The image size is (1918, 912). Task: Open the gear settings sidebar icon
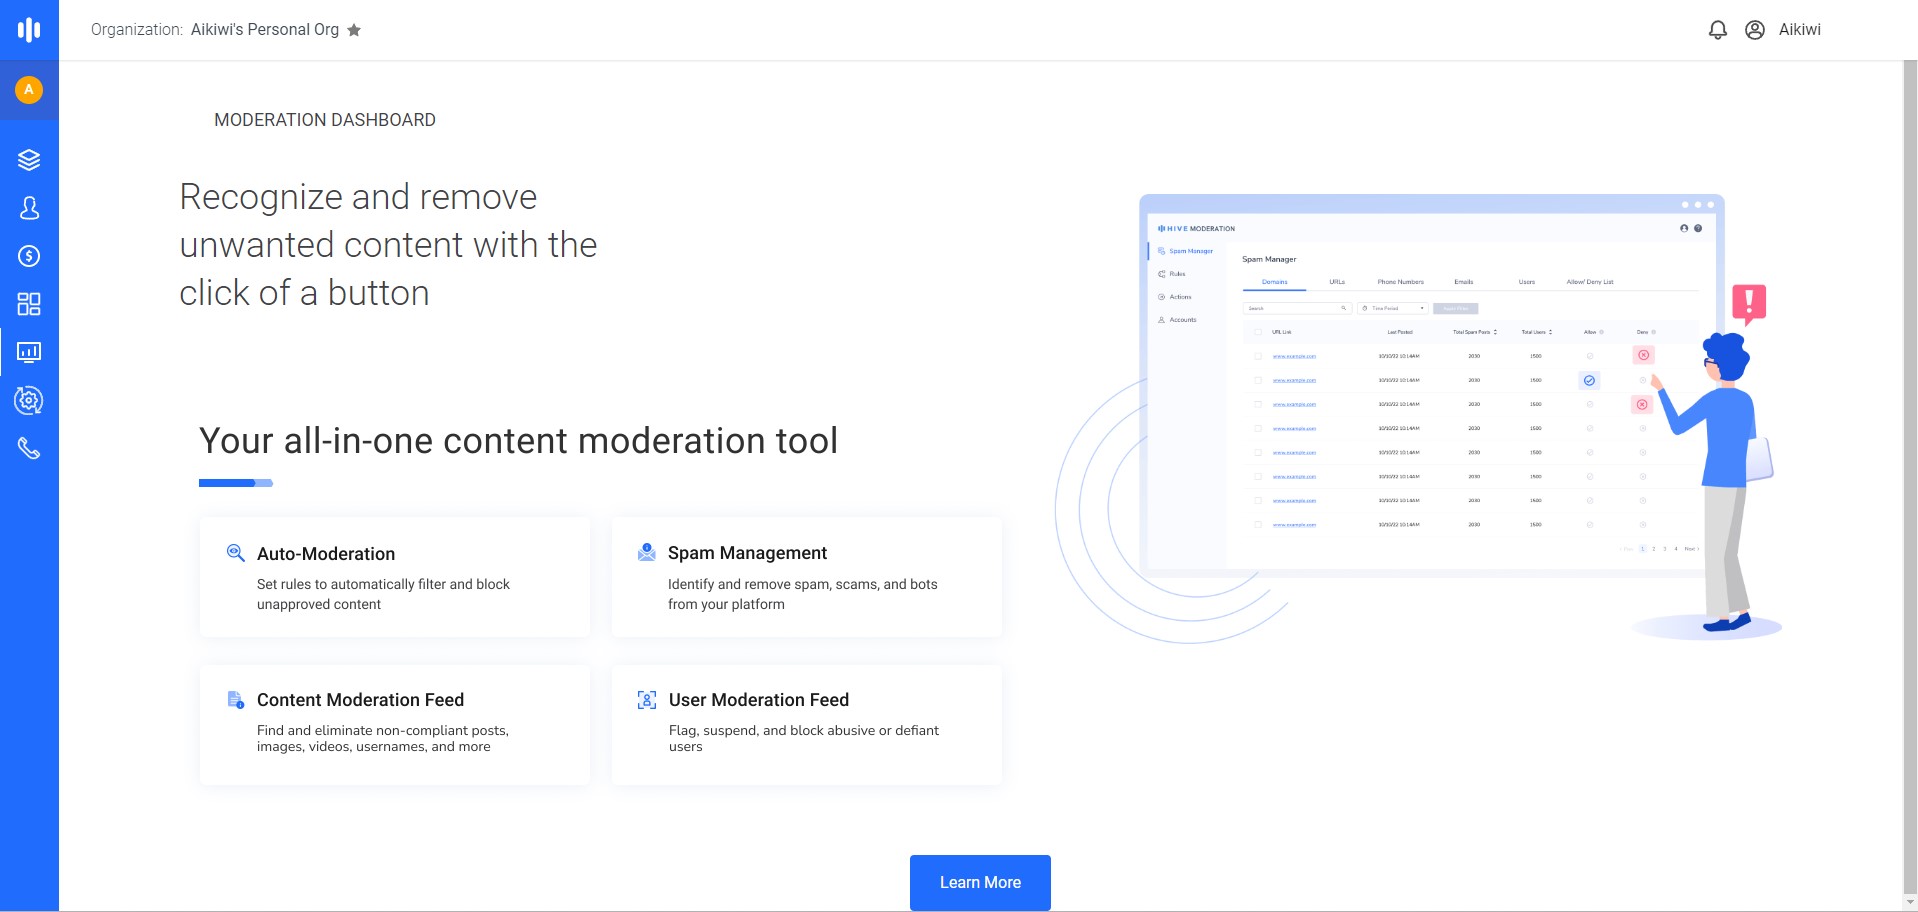point(29,401)
